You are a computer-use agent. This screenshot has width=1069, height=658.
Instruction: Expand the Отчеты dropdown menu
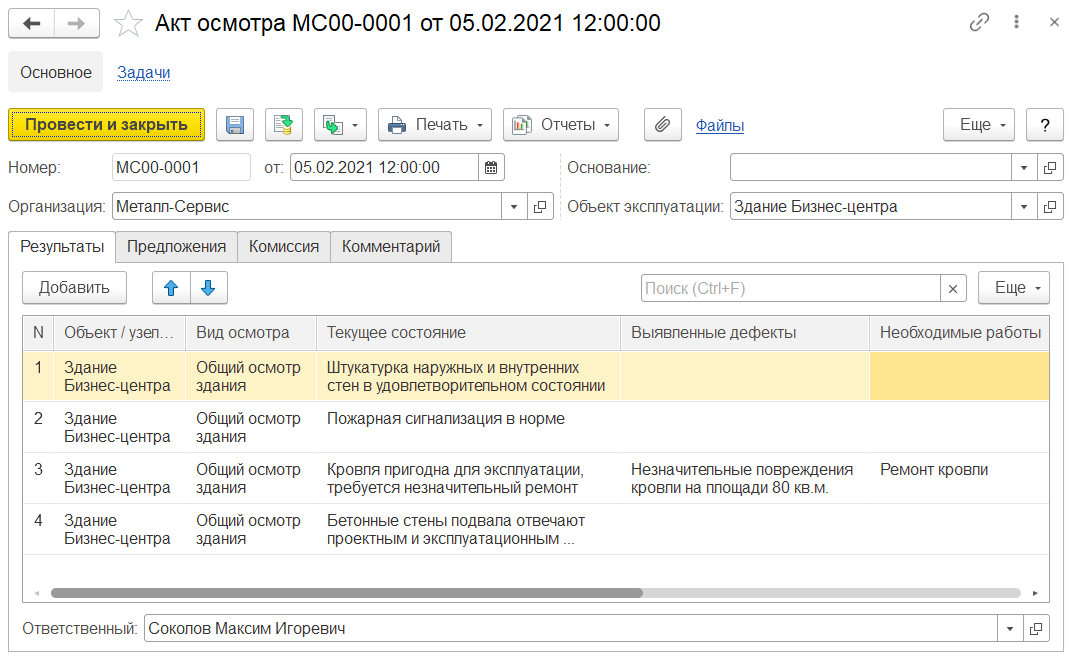[x=560, y=125]
